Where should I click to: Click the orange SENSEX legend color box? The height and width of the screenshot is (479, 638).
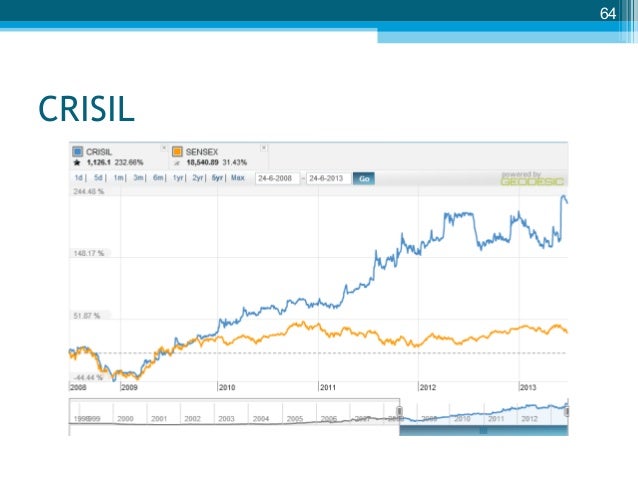(177, 152)
